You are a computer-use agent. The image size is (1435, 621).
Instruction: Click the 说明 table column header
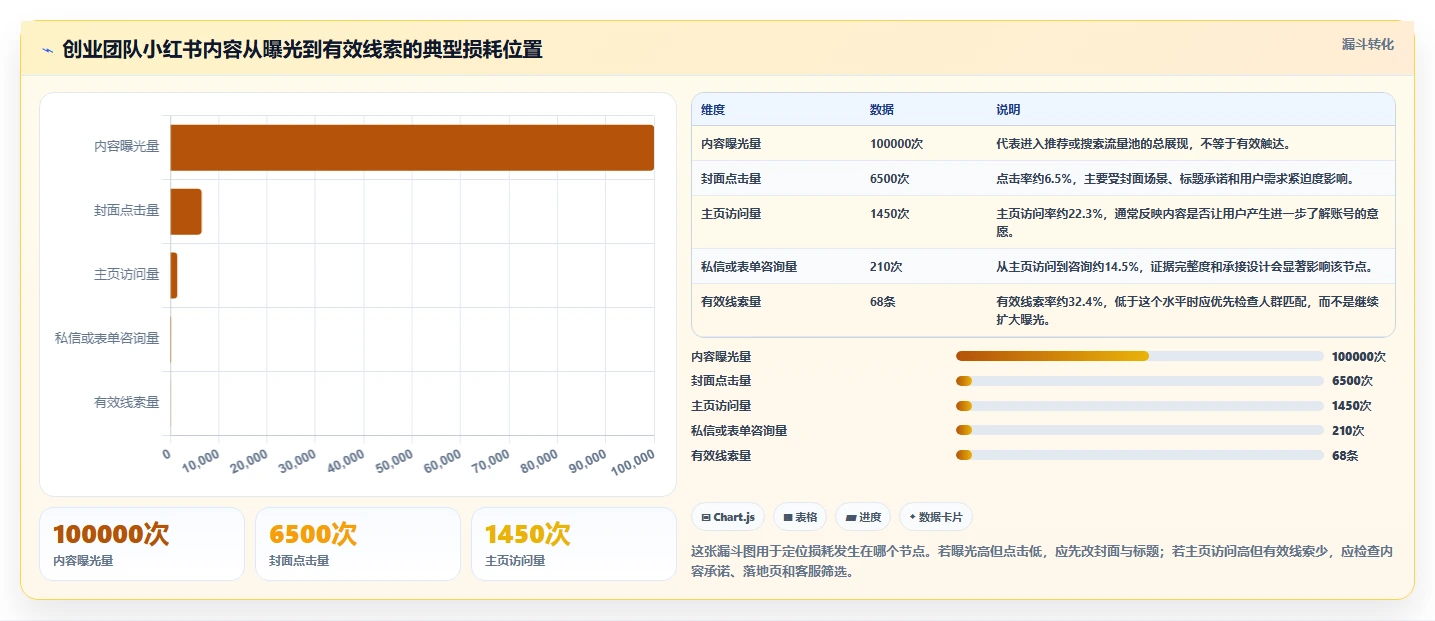point(1008,109)
